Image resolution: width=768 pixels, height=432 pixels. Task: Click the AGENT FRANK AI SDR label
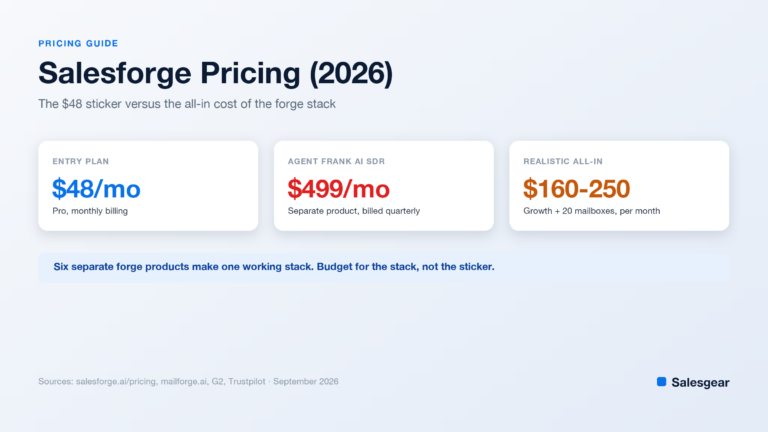(336, 161)
